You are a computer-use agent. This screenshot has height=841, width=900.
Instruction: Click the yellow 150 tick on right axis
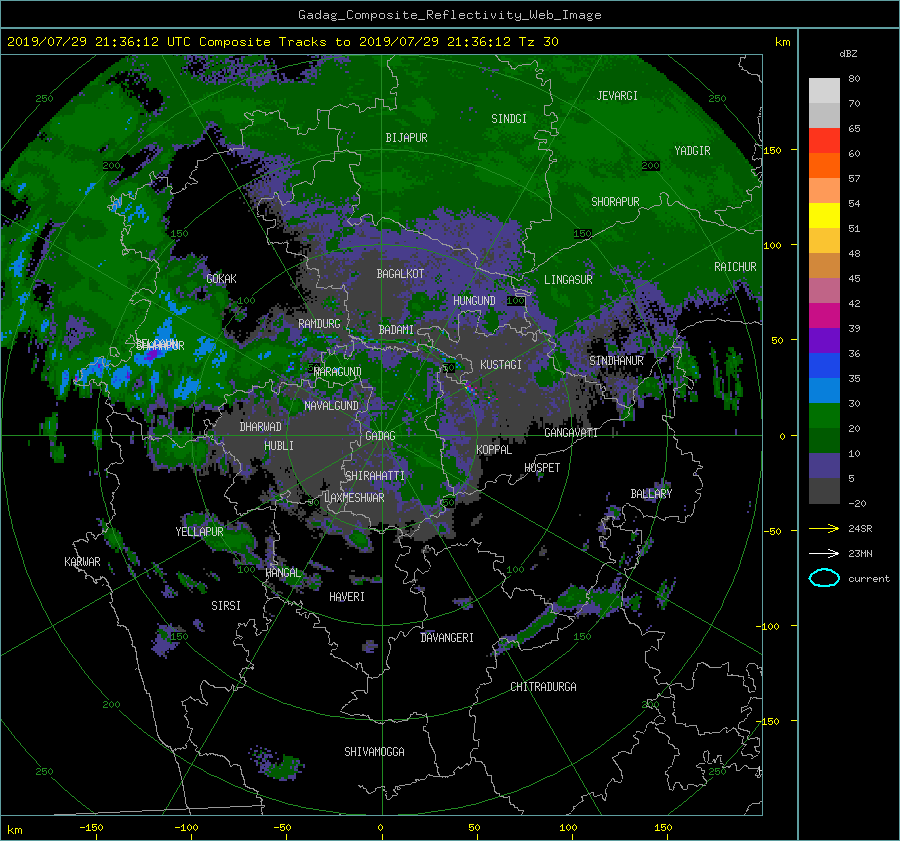coord(772,150)
